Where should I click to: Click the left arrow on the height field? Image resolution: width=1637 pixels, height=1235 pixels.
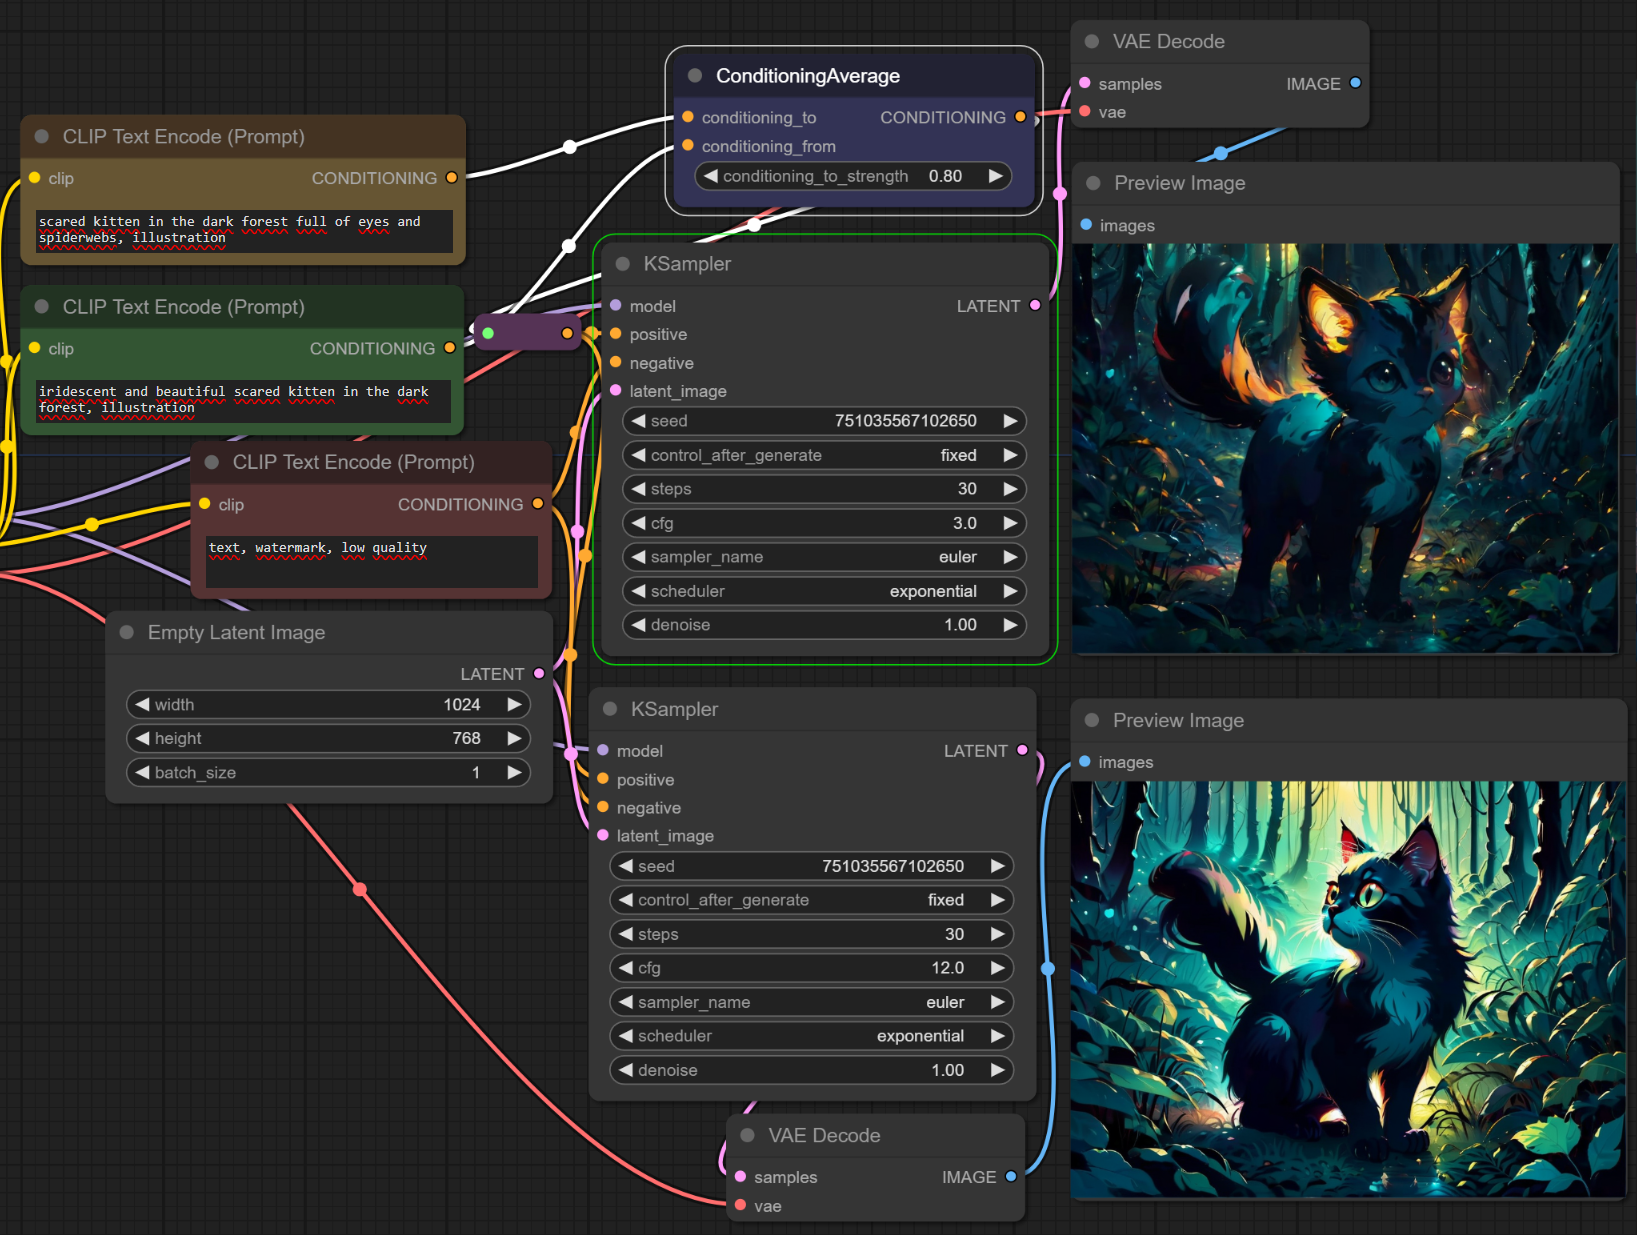point(142,739)
